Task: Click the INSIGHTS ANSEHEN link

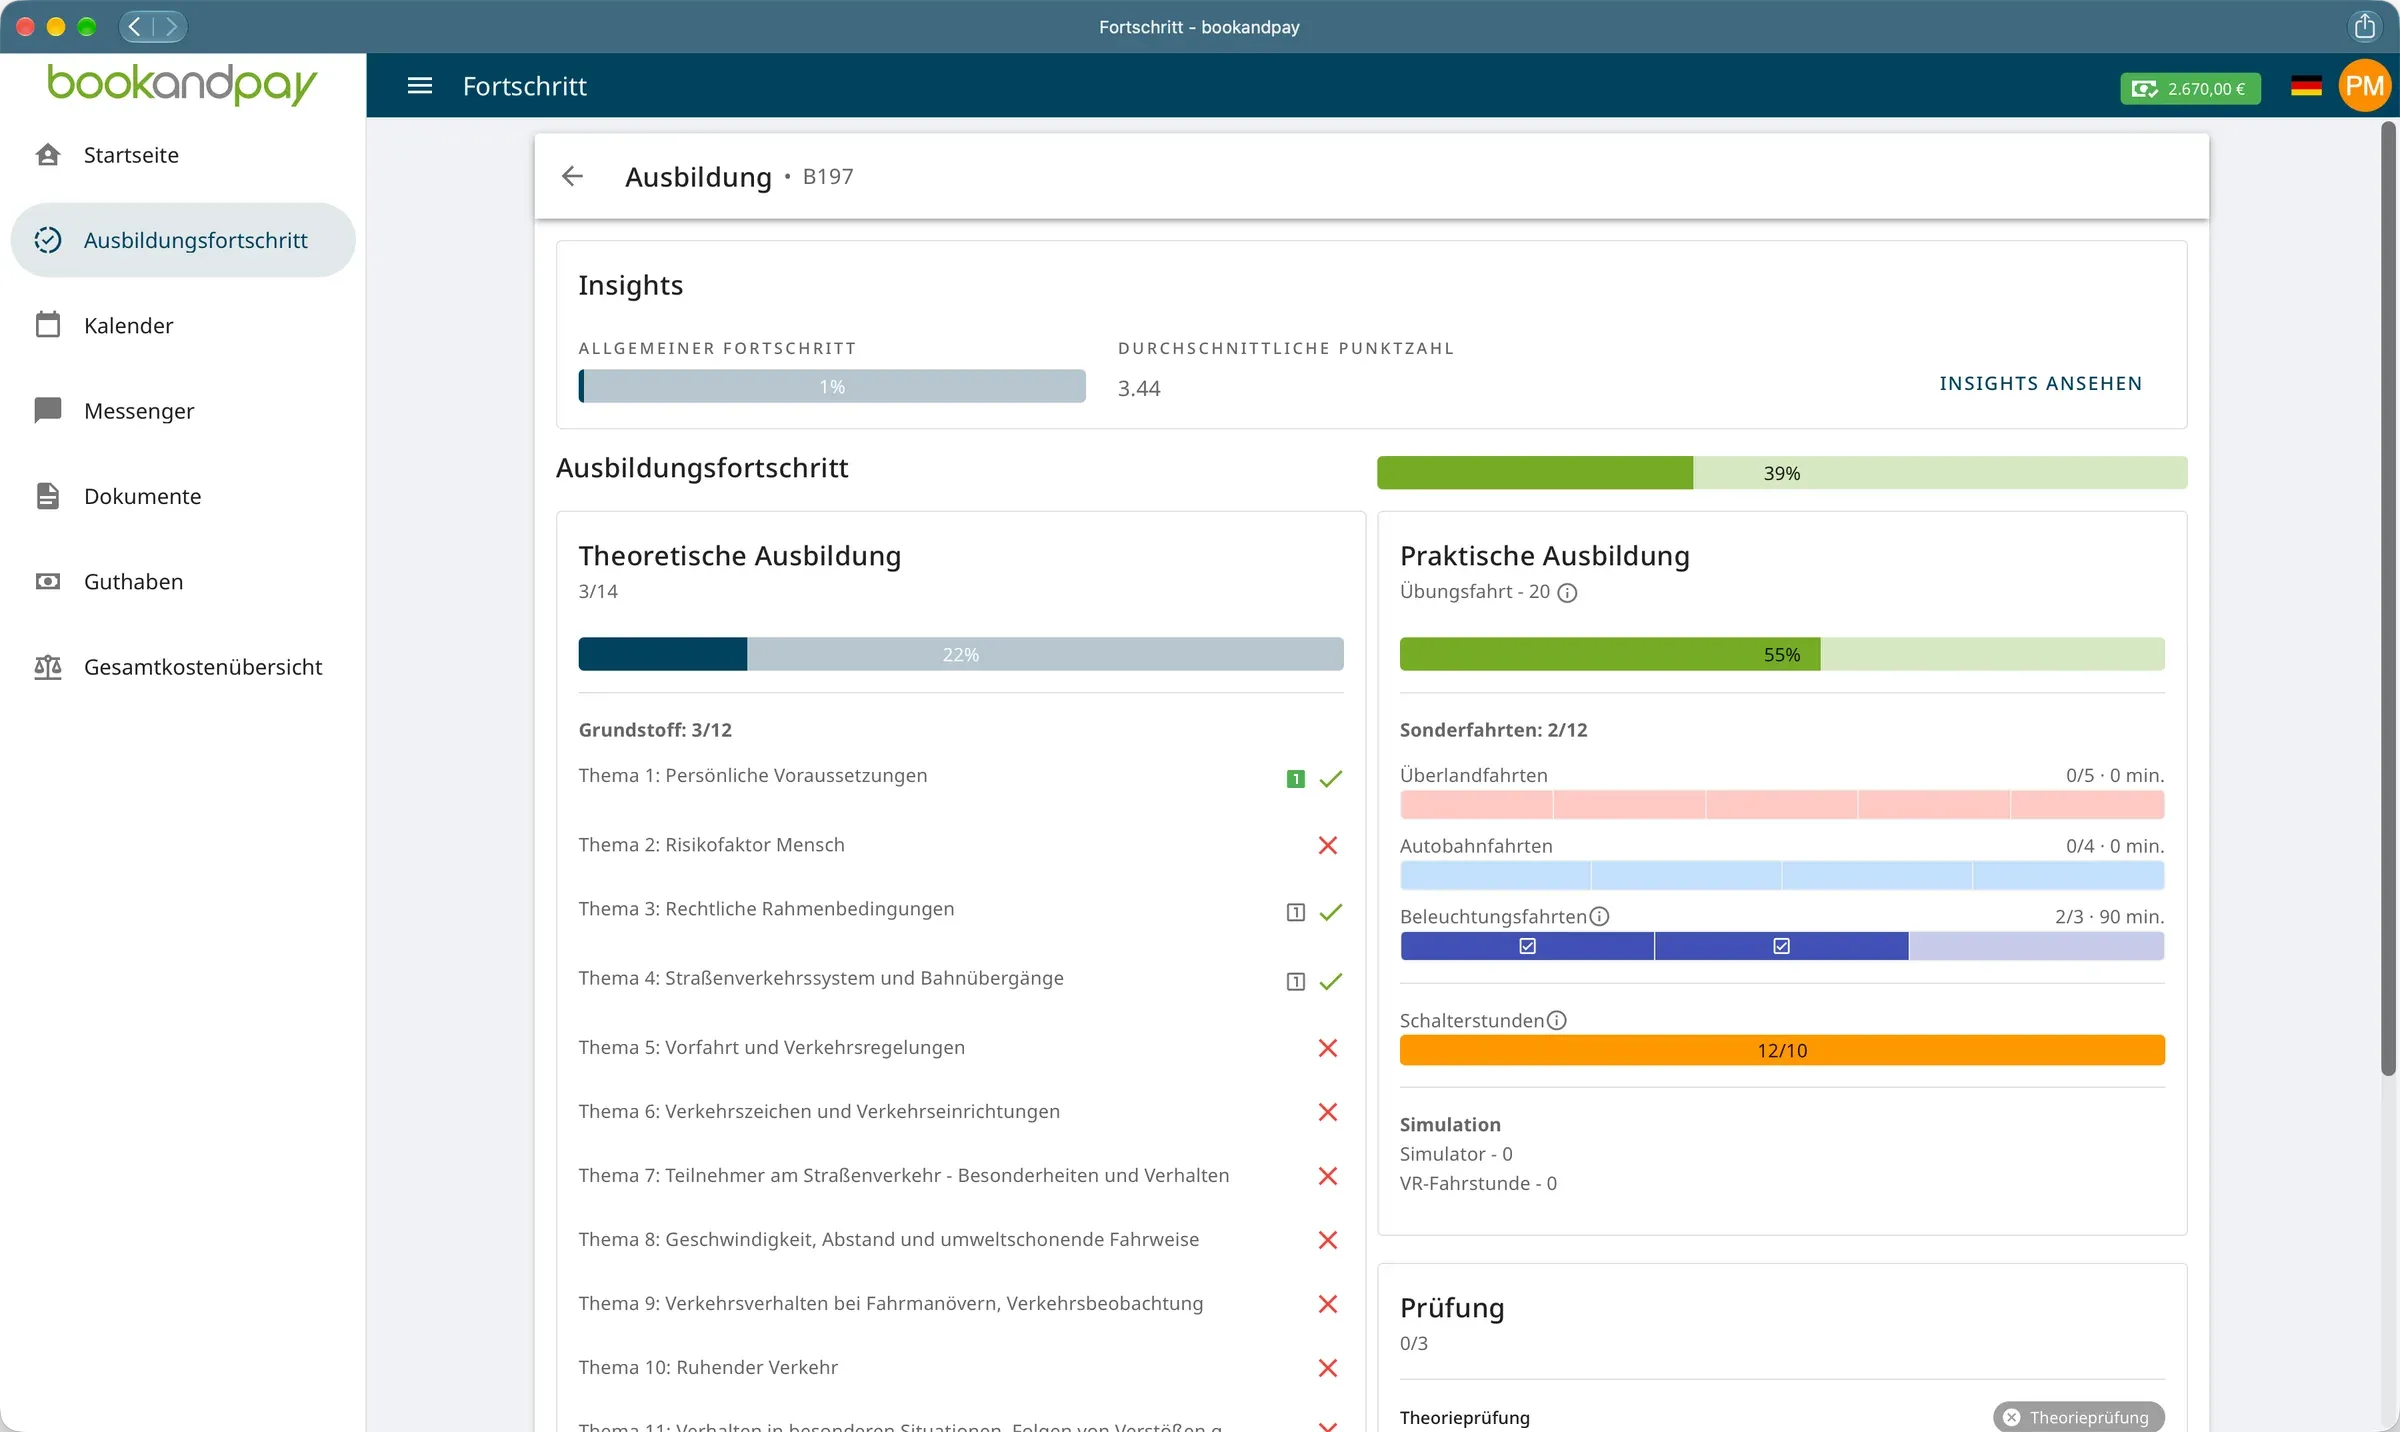Action: pyautogui.click(x=2040, y=383)
